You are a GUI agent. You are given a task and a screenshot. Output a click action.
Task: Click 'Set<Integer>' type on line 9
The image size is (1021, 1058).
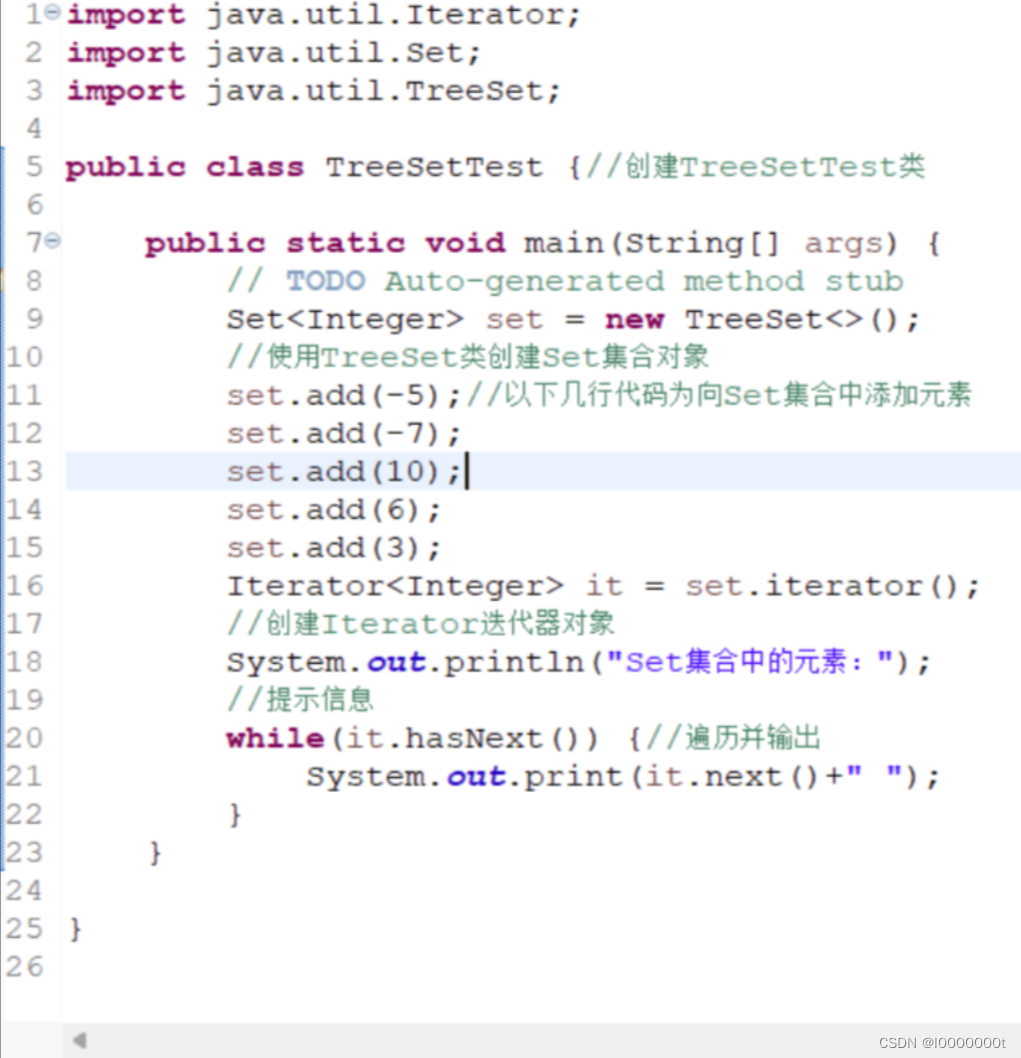345,319
